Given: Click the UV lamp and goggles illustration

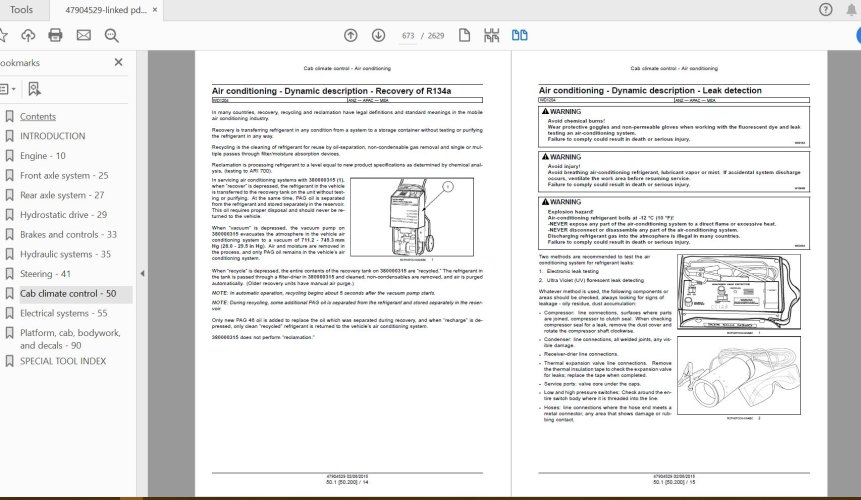Looking at the screenshot, I should coord(739,375).
